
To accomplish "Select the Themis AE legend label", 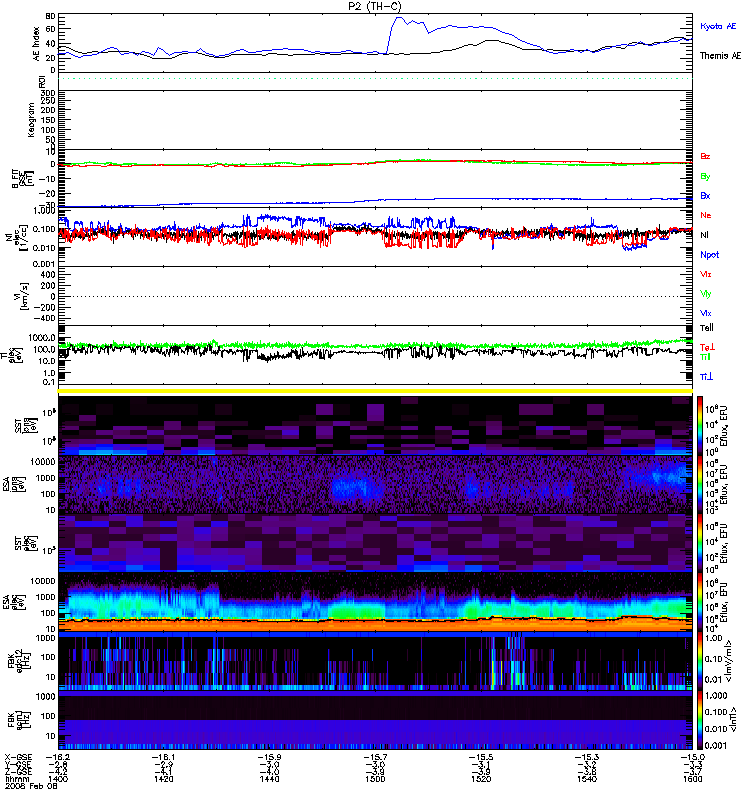I will [720, 56].
